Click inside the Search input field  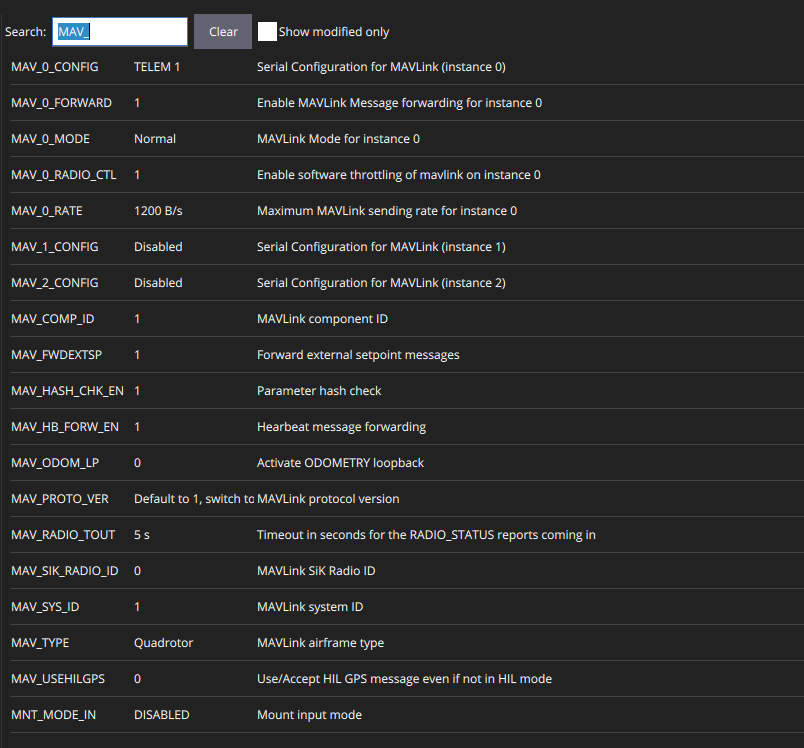point(120,31)
